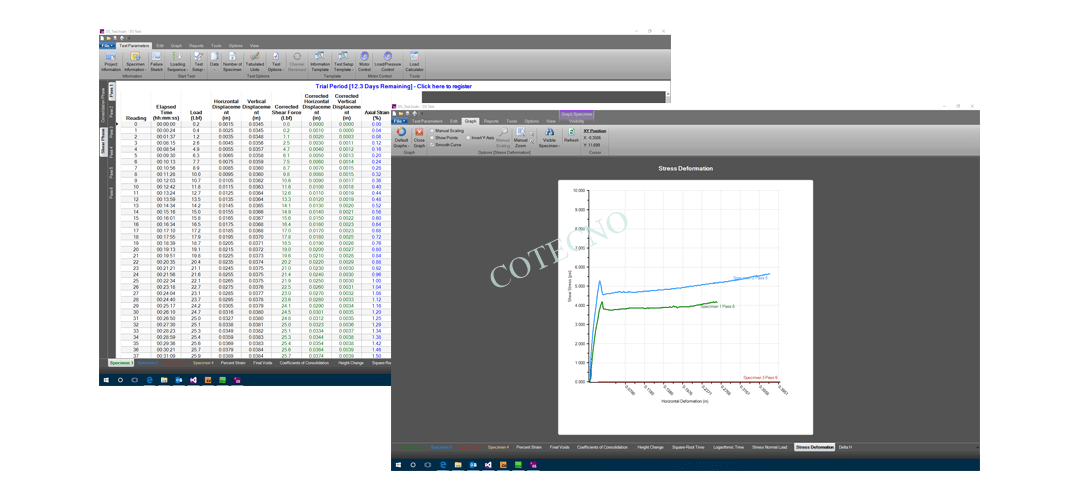1080x500 pixels.
Task: Click the Windows Start button in the front taskbar
Action: (x=399, y=465)
